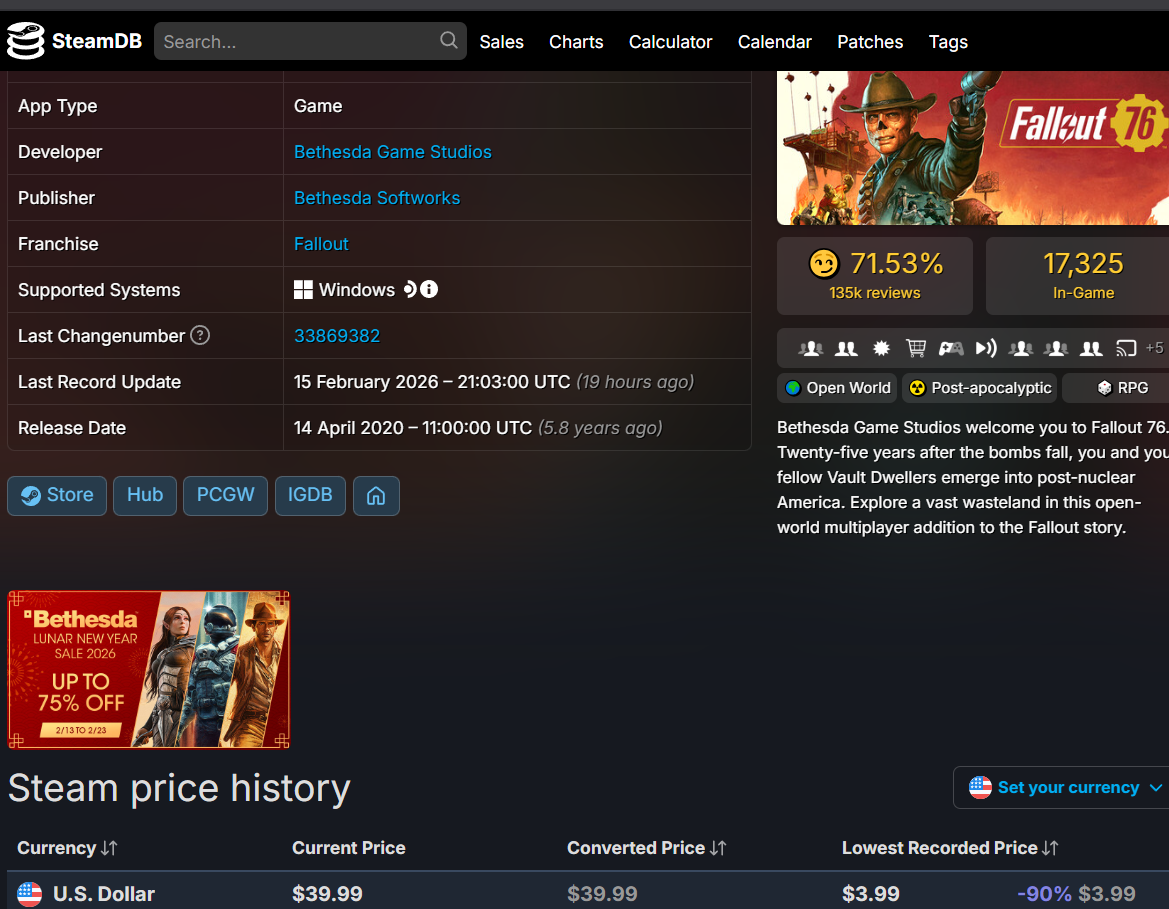Follow the Fallout franchise link

(x=321, y=244)
